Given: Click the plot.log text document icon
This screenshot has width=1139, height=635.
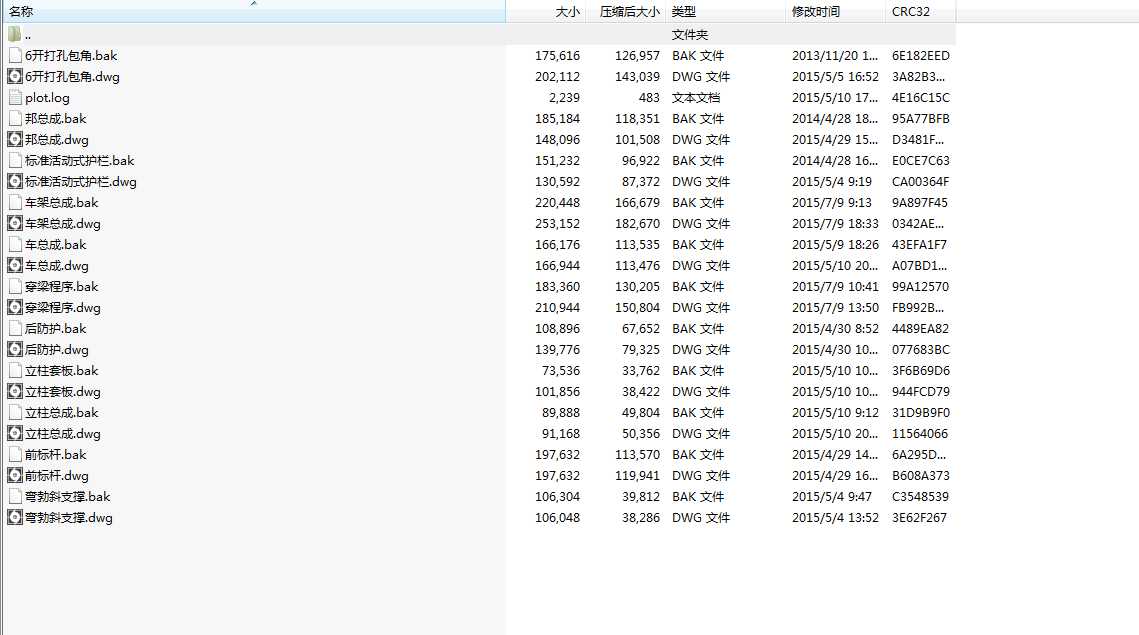Looking at the screenshot, I should pos(15,97).
